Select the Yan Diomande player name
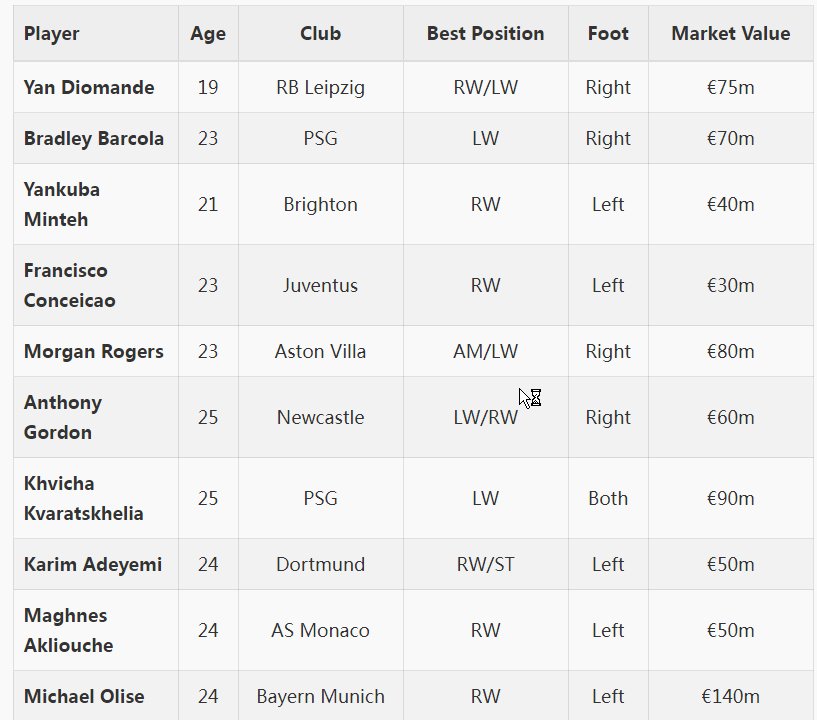Screen dimensions: 817x720 [89, 87]
